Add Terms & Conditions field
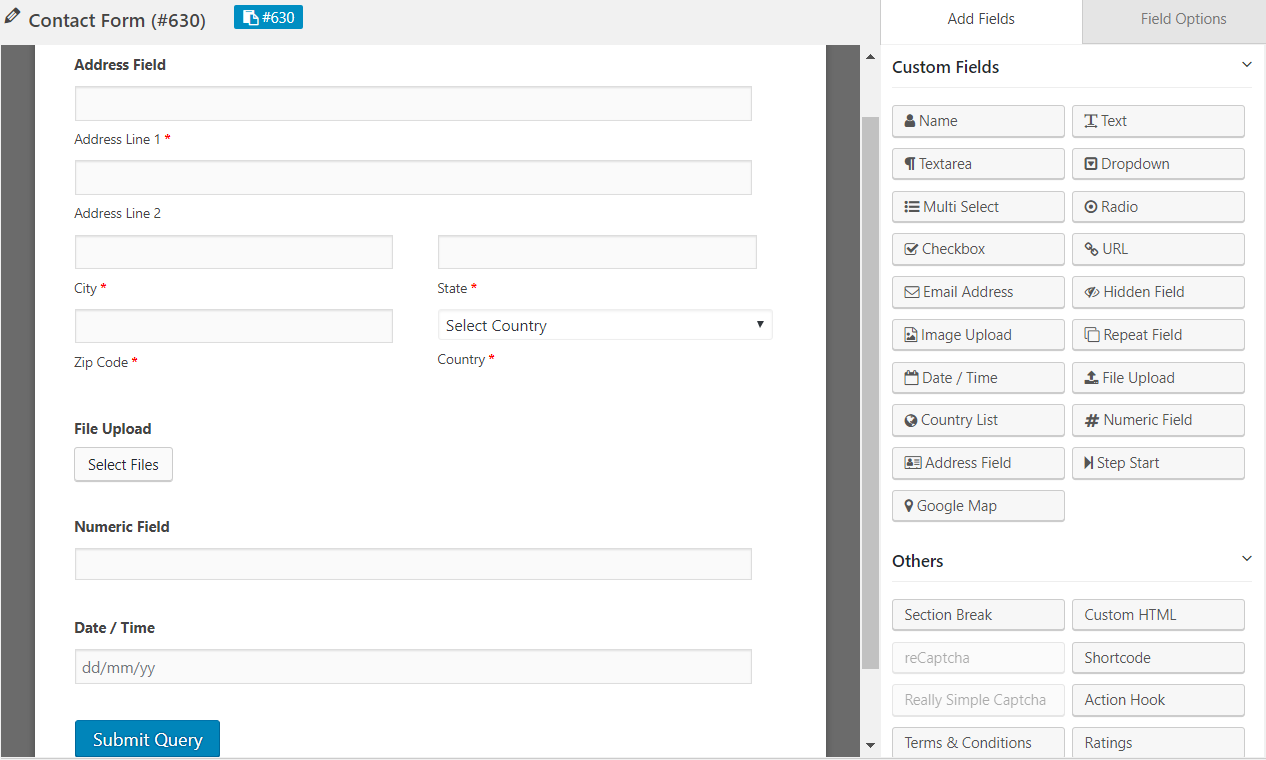The height and width of the screenshot is (760, 1266). click(978, 743)
